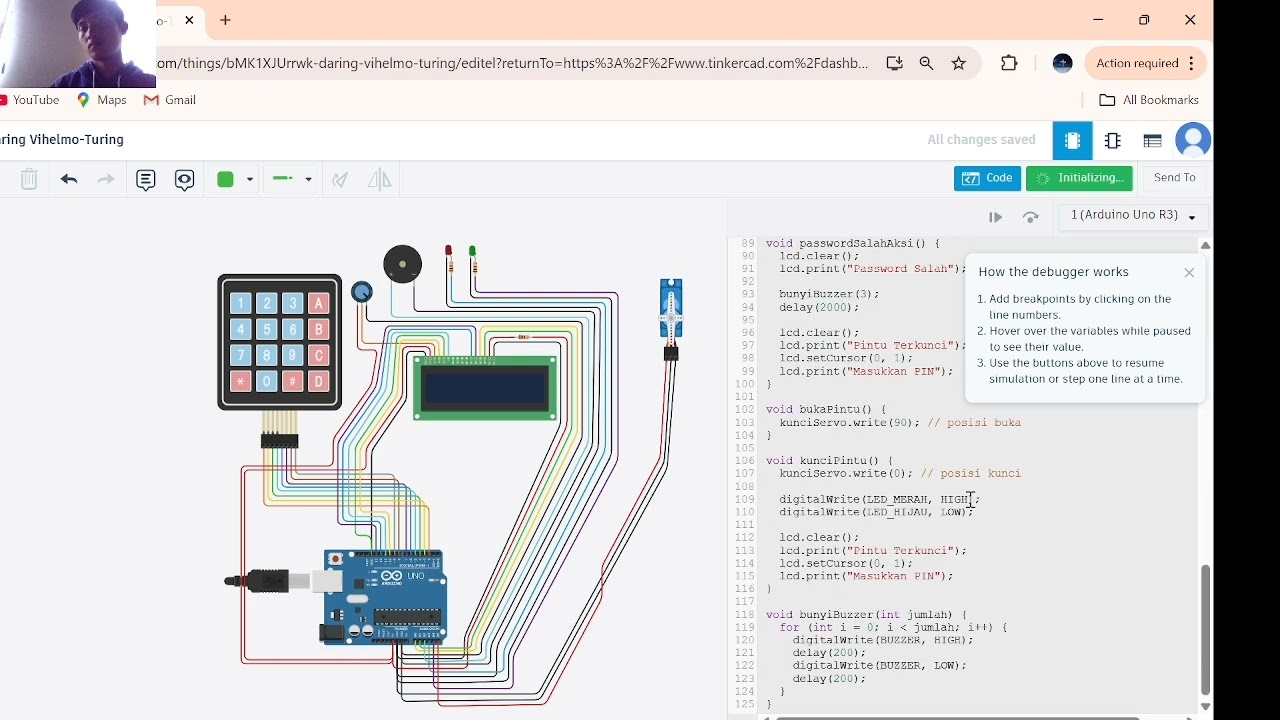Click the keypad hash key
The image size is (1280, 720).
coord(293,381)
